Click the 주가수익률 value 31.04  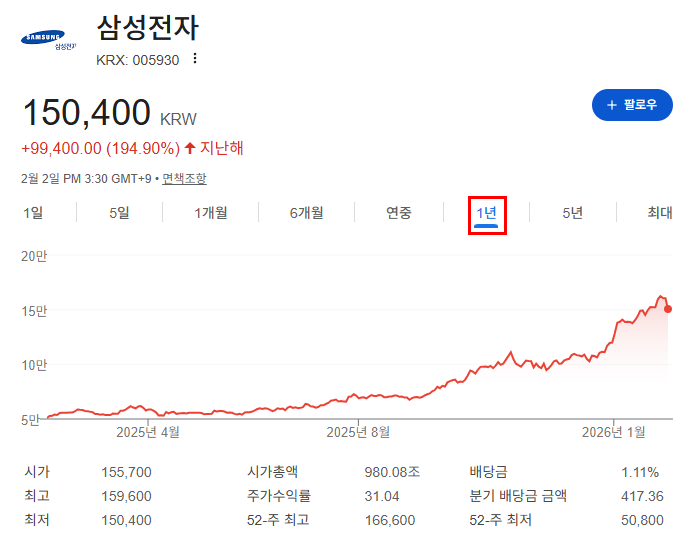tap(382, 496)
